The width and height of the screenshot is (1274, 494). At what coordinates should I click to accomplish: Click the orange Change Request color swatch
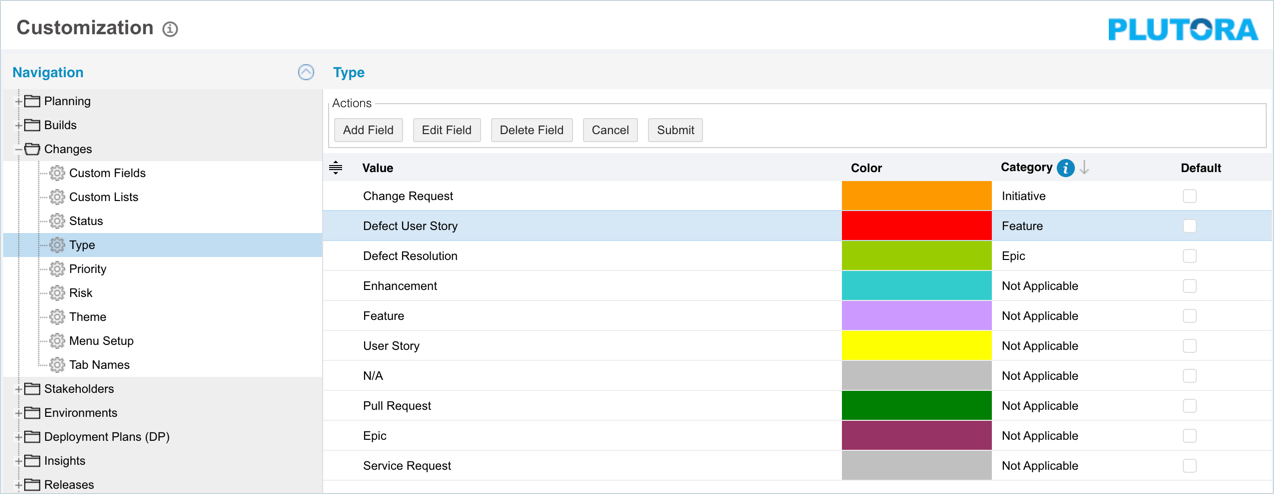[x=916, y=196]
